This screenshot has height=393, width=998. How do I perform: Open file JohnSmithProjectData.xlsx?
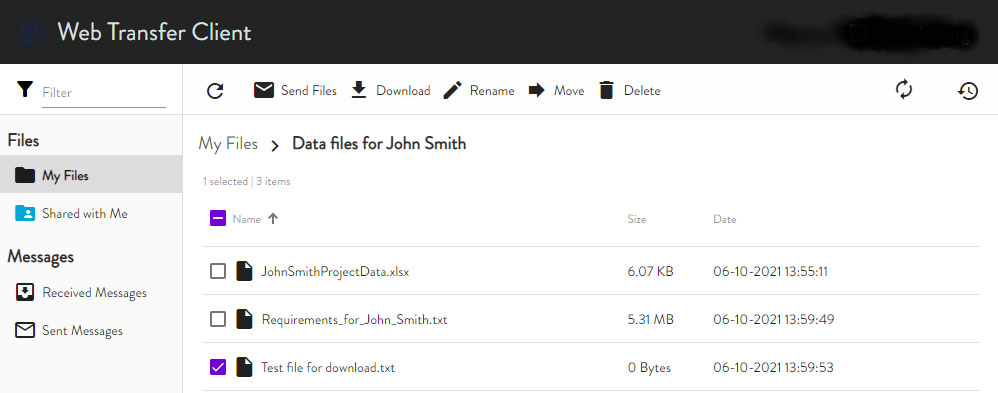335,271
